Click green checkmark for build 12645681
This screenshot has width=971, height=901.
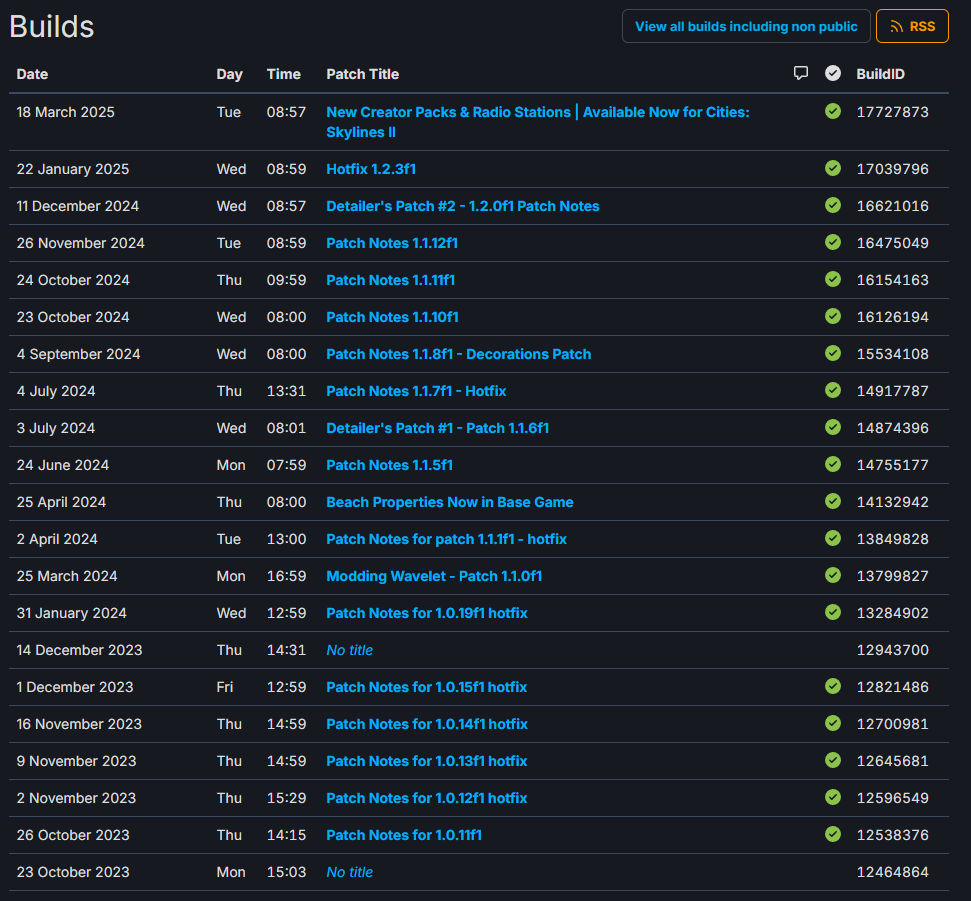[833, 760]
